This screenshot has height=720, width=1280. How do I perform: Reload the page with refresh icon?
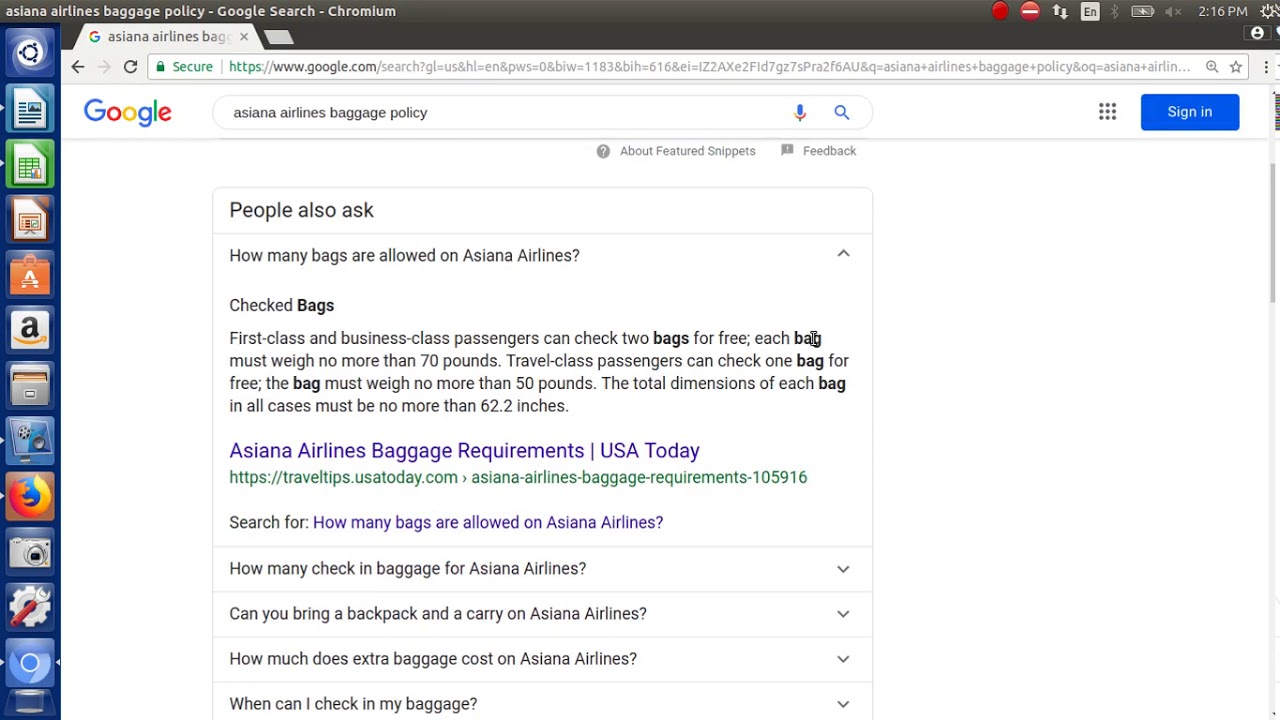(x=130, y=67)
